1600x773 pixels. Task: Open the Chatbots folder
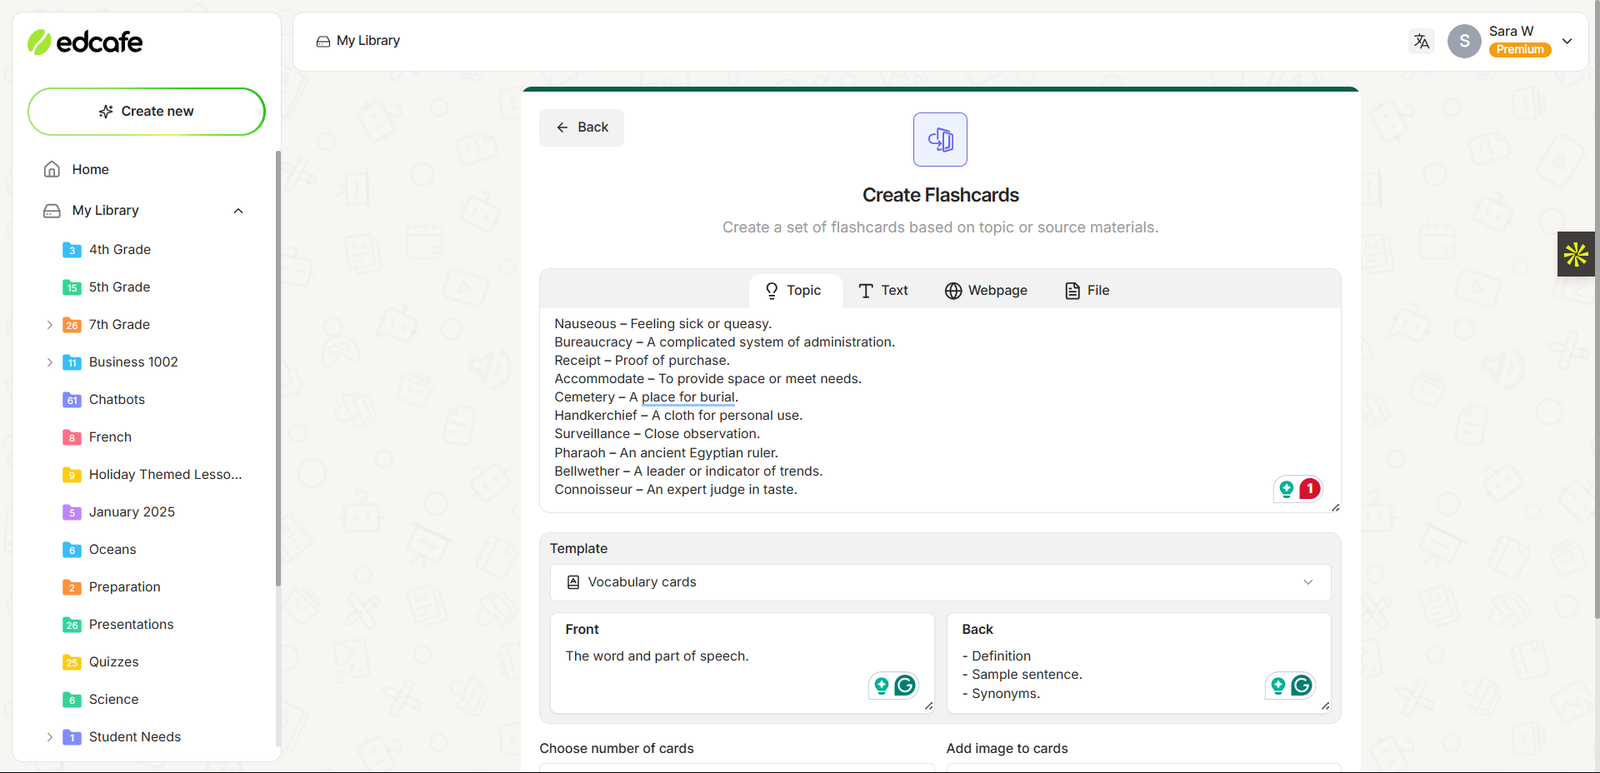tap(116, 400)
